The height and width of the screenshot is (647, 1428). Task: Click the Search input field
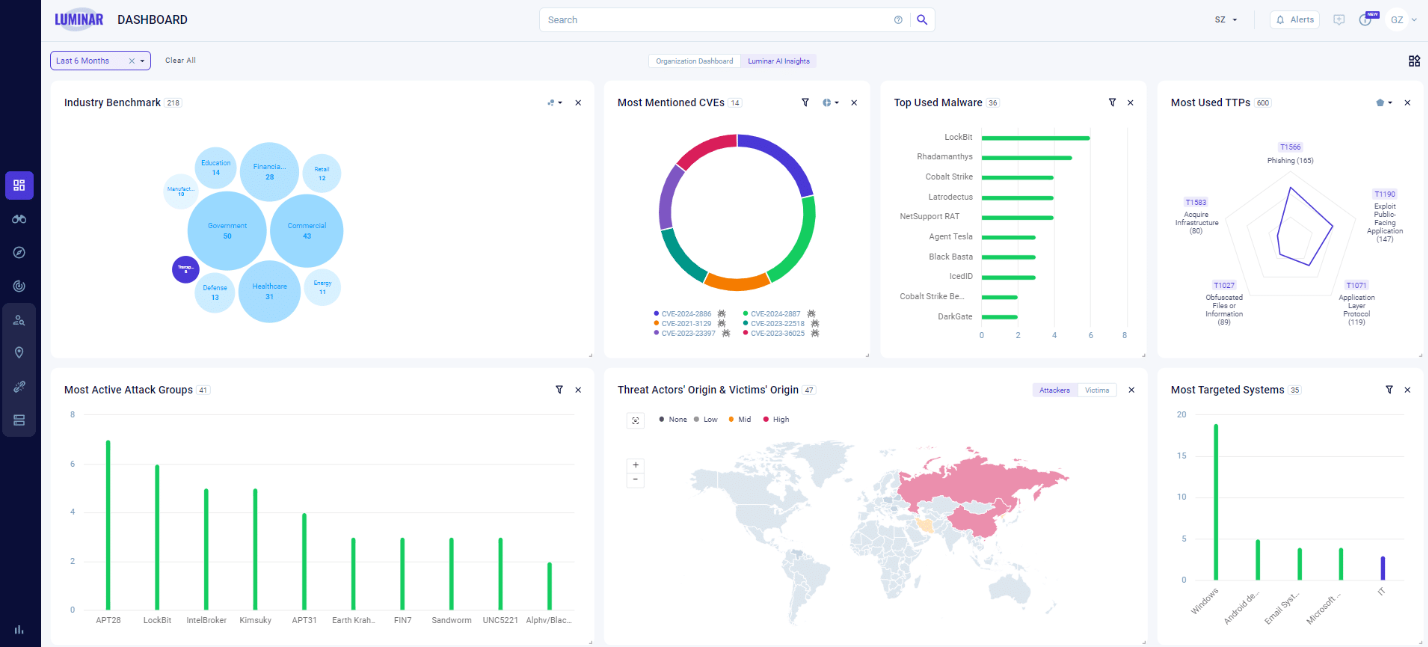[715, 20]
